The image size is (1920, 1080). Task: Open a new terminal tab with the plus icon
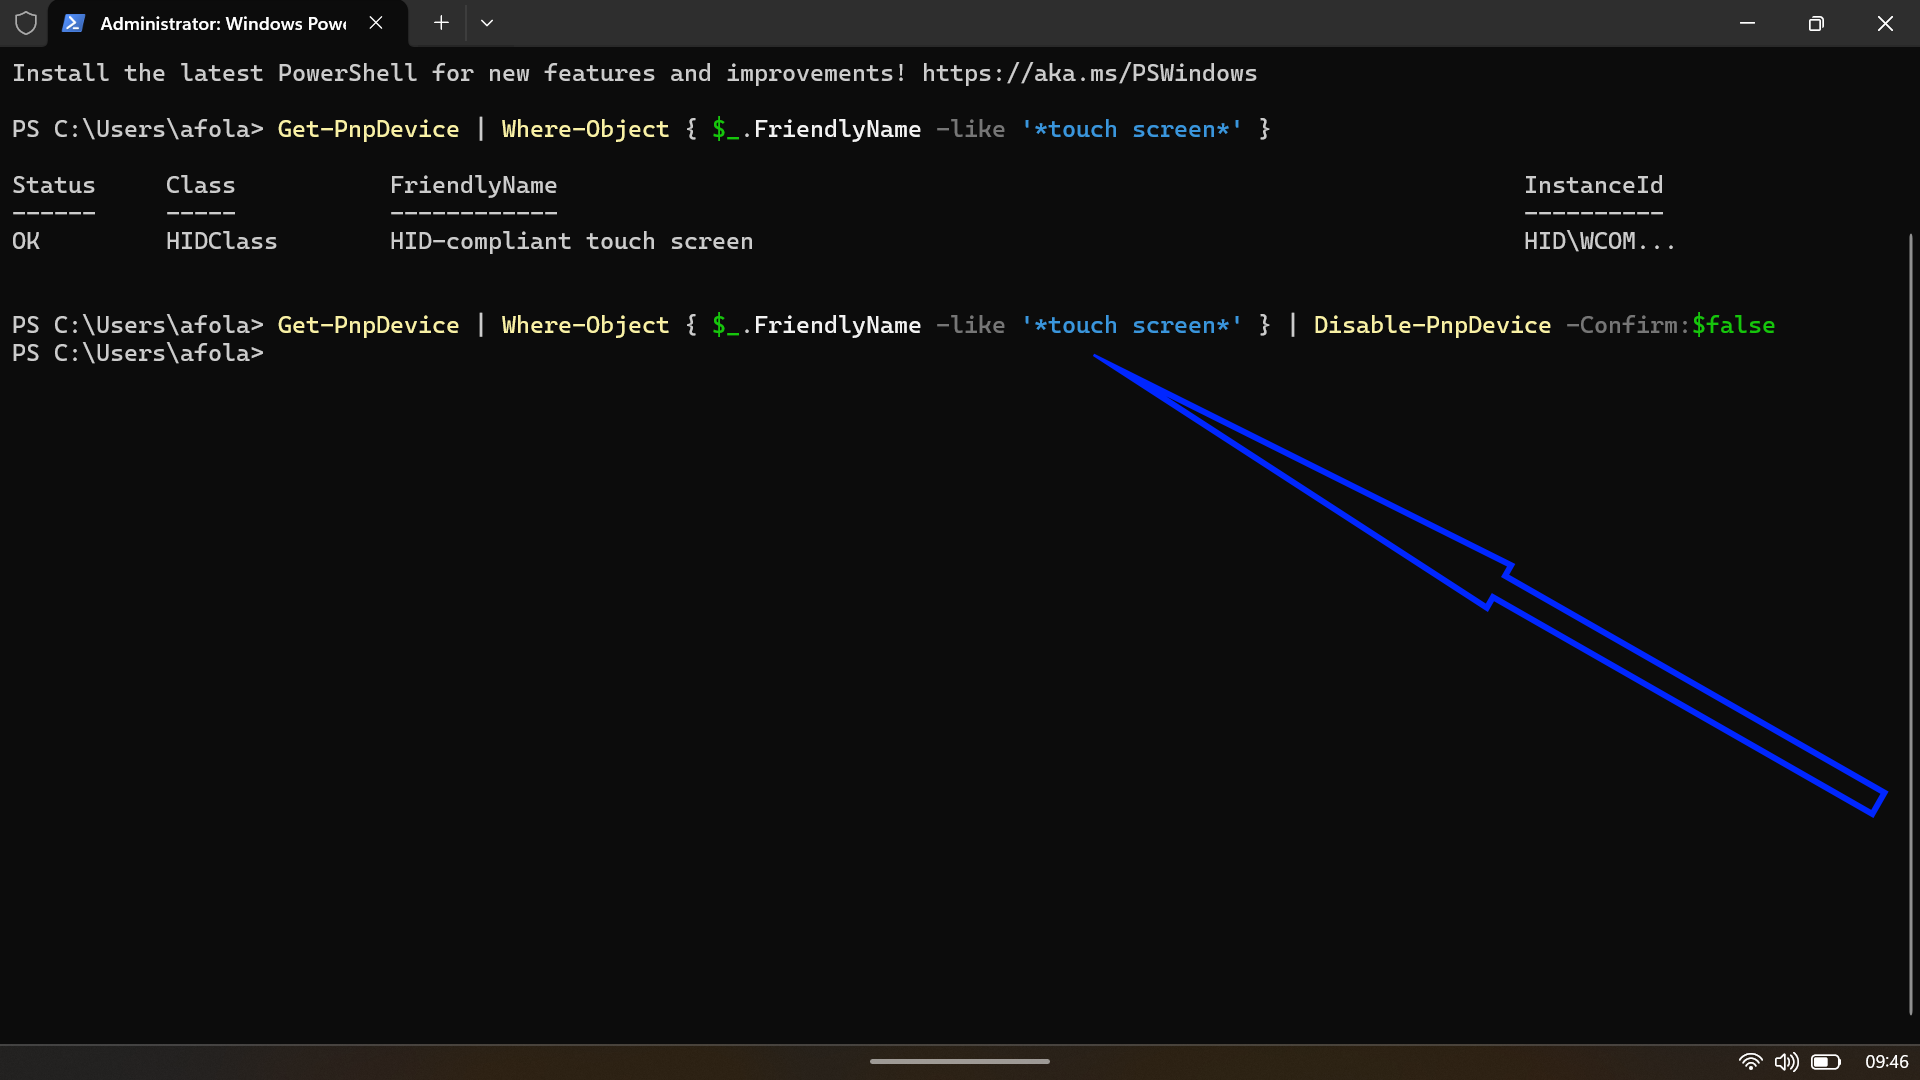pyautogui.click(x=440, y=22)
